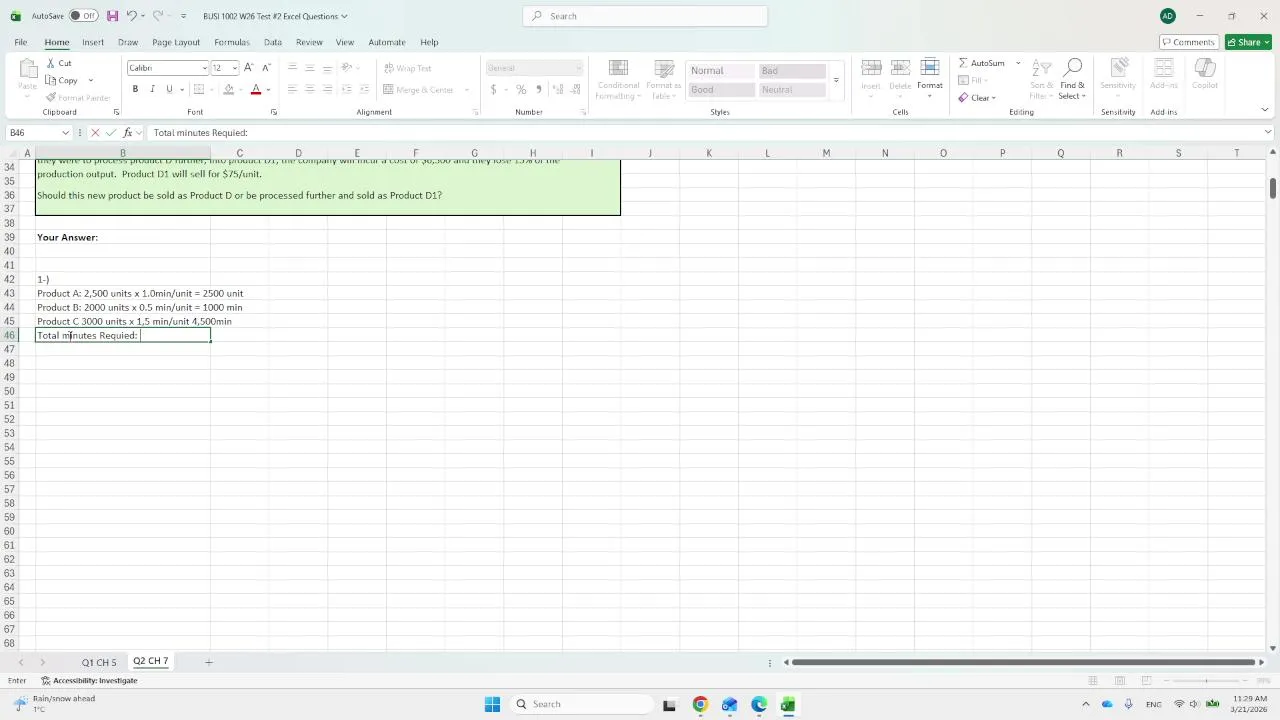Toggle the AutoSave switch
This screenshot has width=1280, height=720.
(83, 16)
